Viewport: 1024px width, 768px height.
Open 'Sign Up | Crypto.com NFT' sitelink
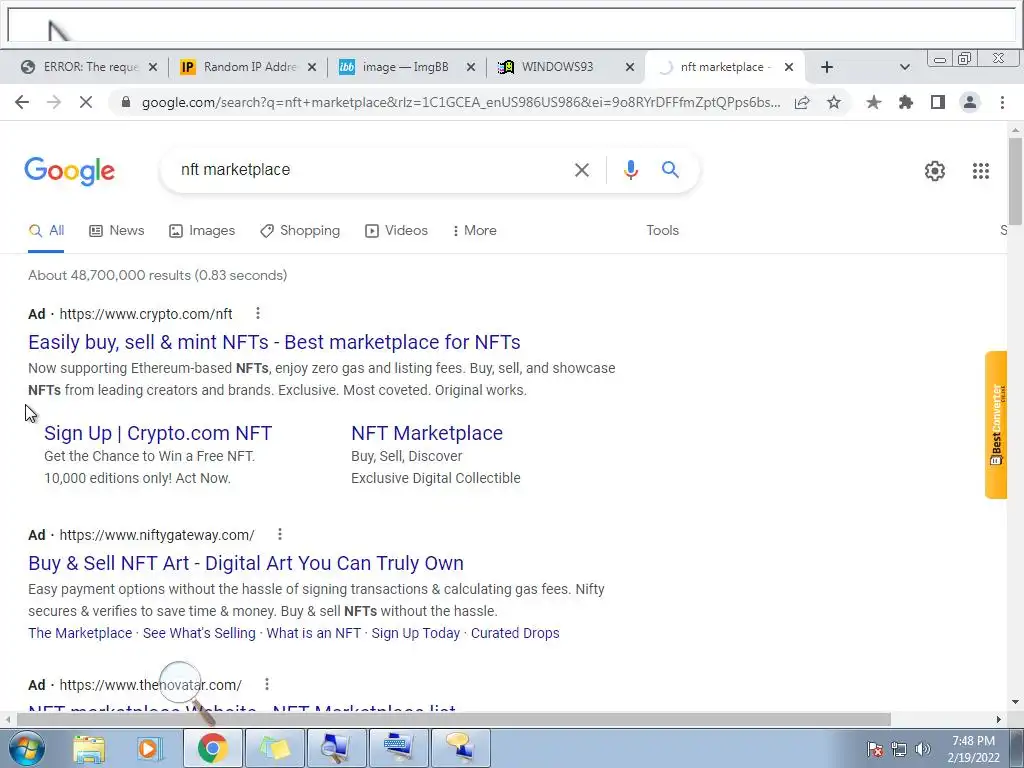point(158,433)
